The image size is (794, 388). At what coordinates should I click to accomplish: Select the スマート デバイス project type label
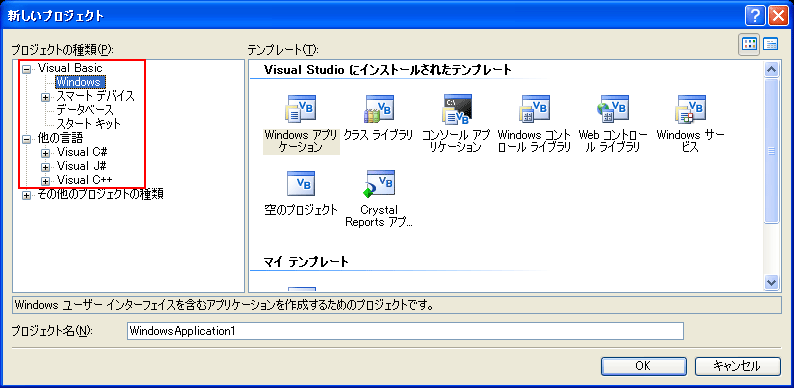coord(95,96)
